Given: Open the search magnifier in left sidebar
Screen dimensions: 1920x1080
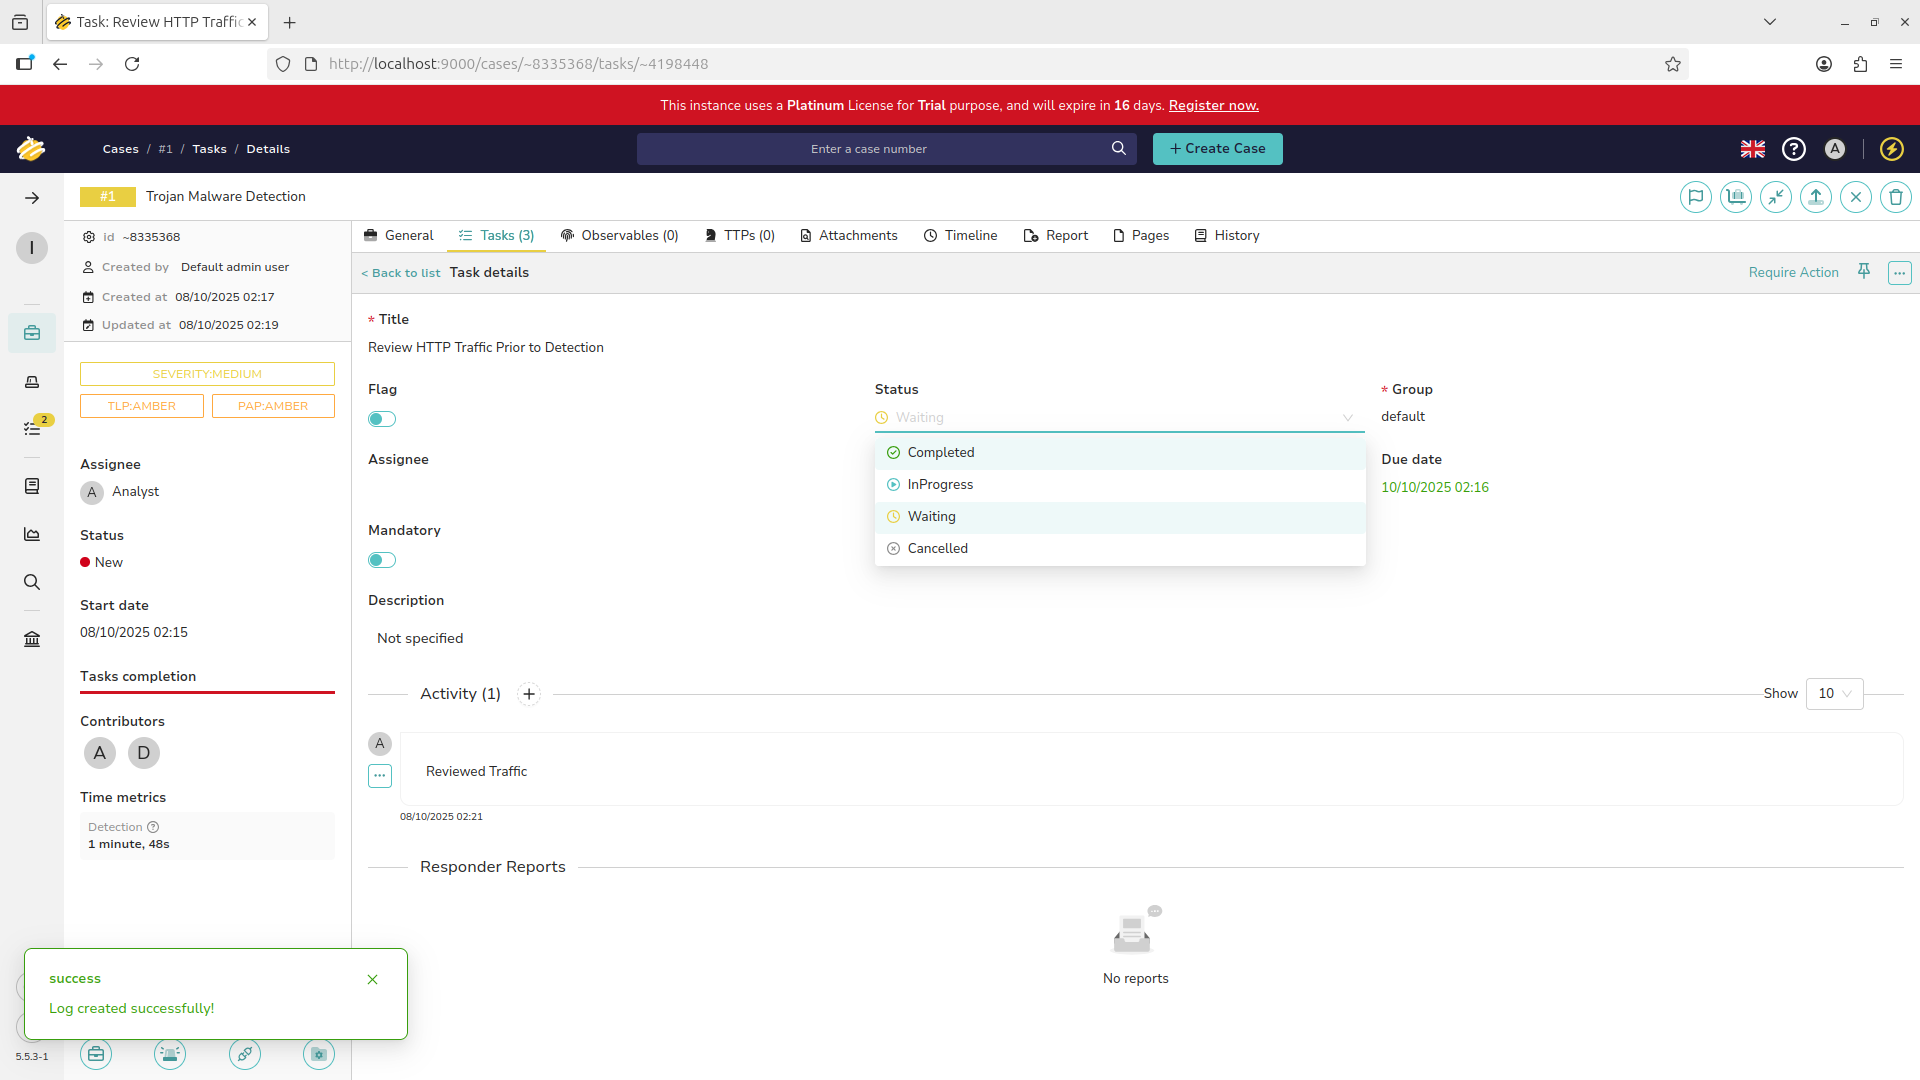Looking at the screenshot, I should pos(32,582).
